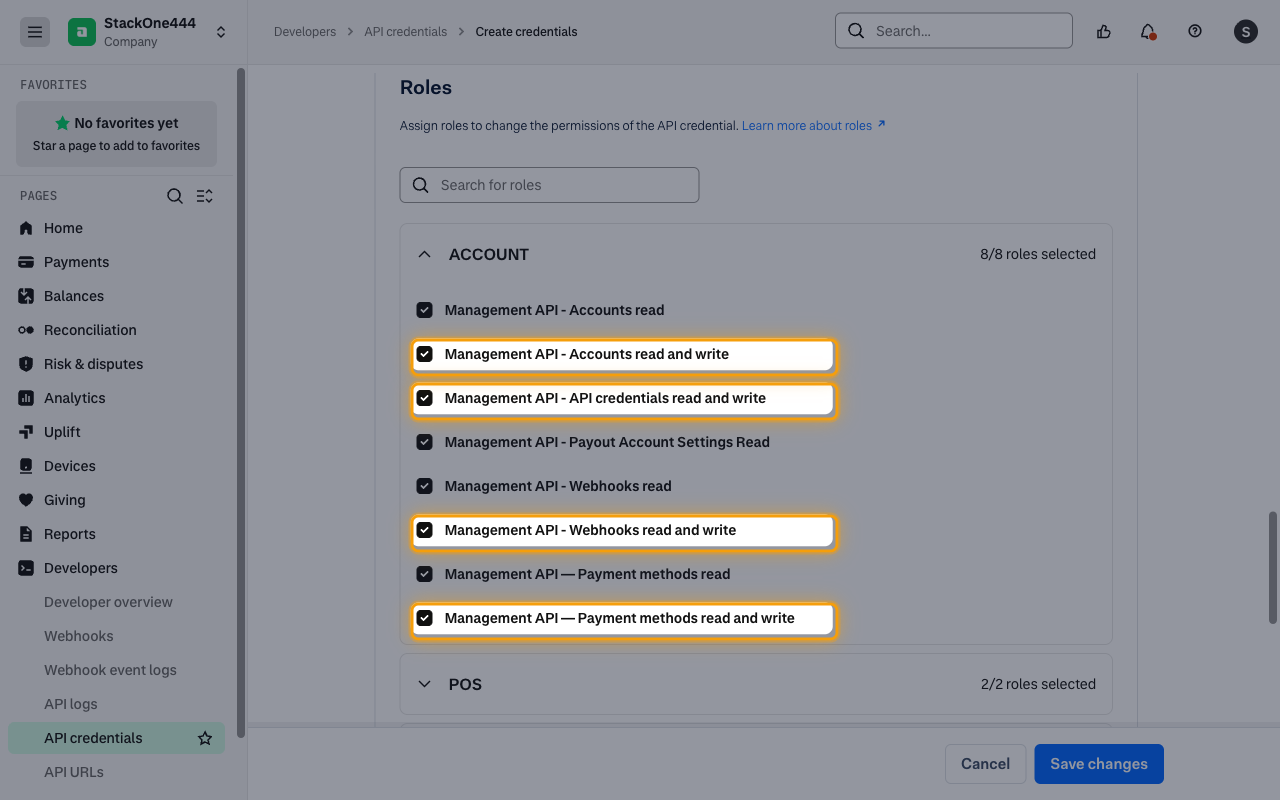1280x800 pixels.
Task: Click the thumbs-up feedback icon
Action: pyautogui.click(x=1104, y=32)
